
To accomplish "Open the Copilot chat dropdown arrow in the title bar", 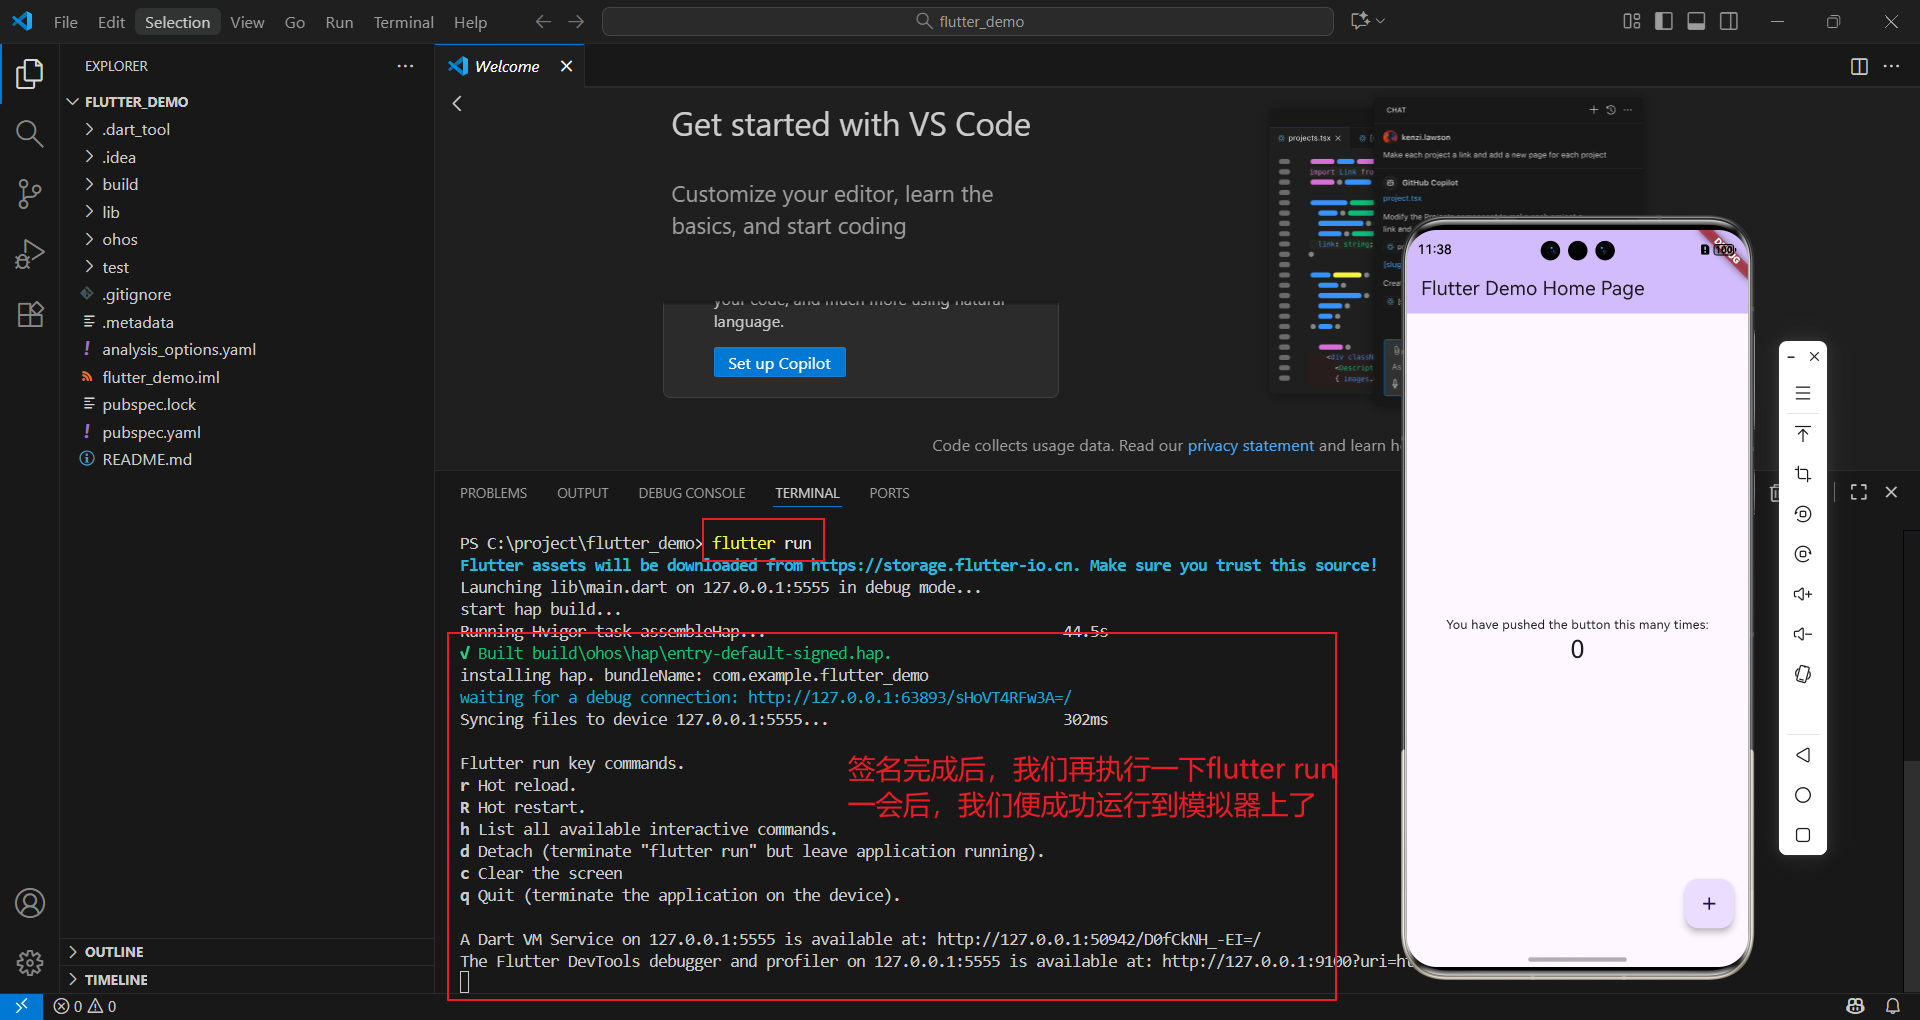I will 1381,21.
